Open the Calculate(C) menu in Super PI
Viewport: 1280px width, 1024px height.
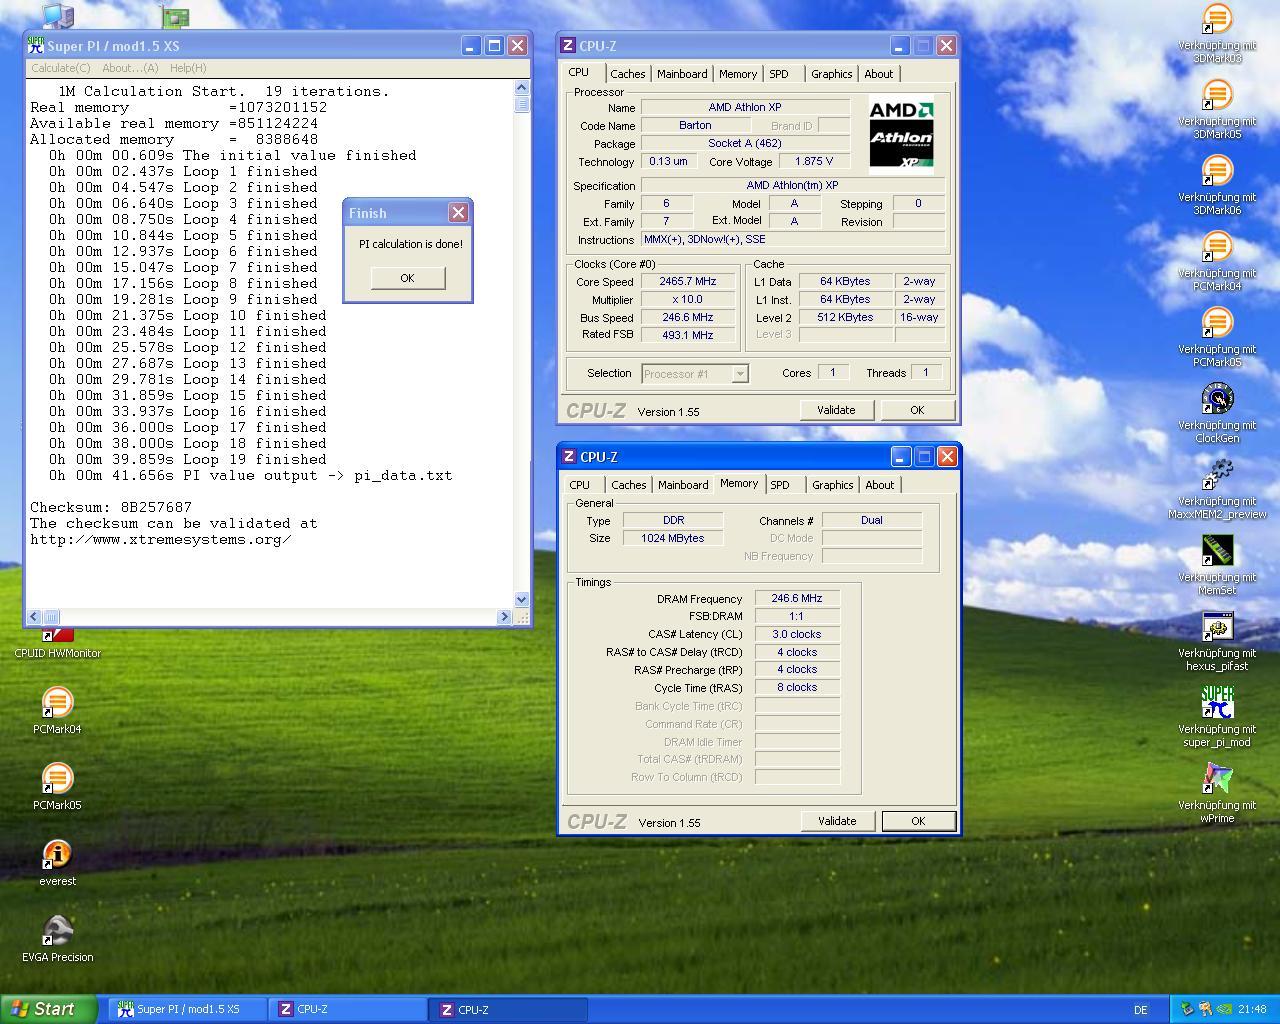point(61,68)
